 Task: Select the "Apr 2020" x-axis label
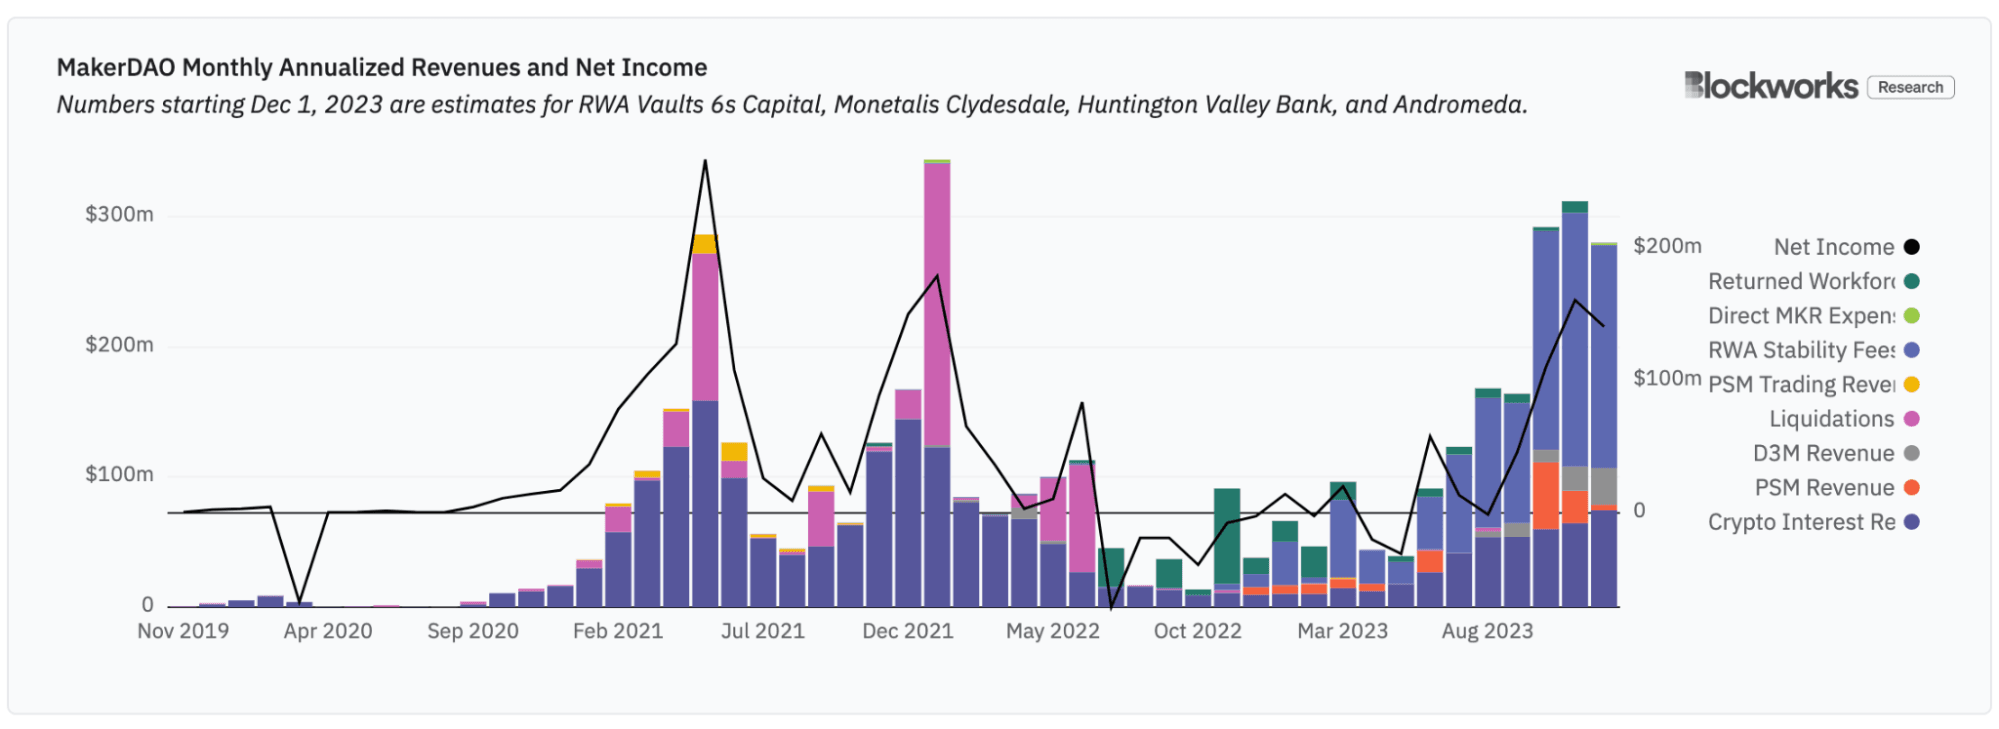[328, 631]
